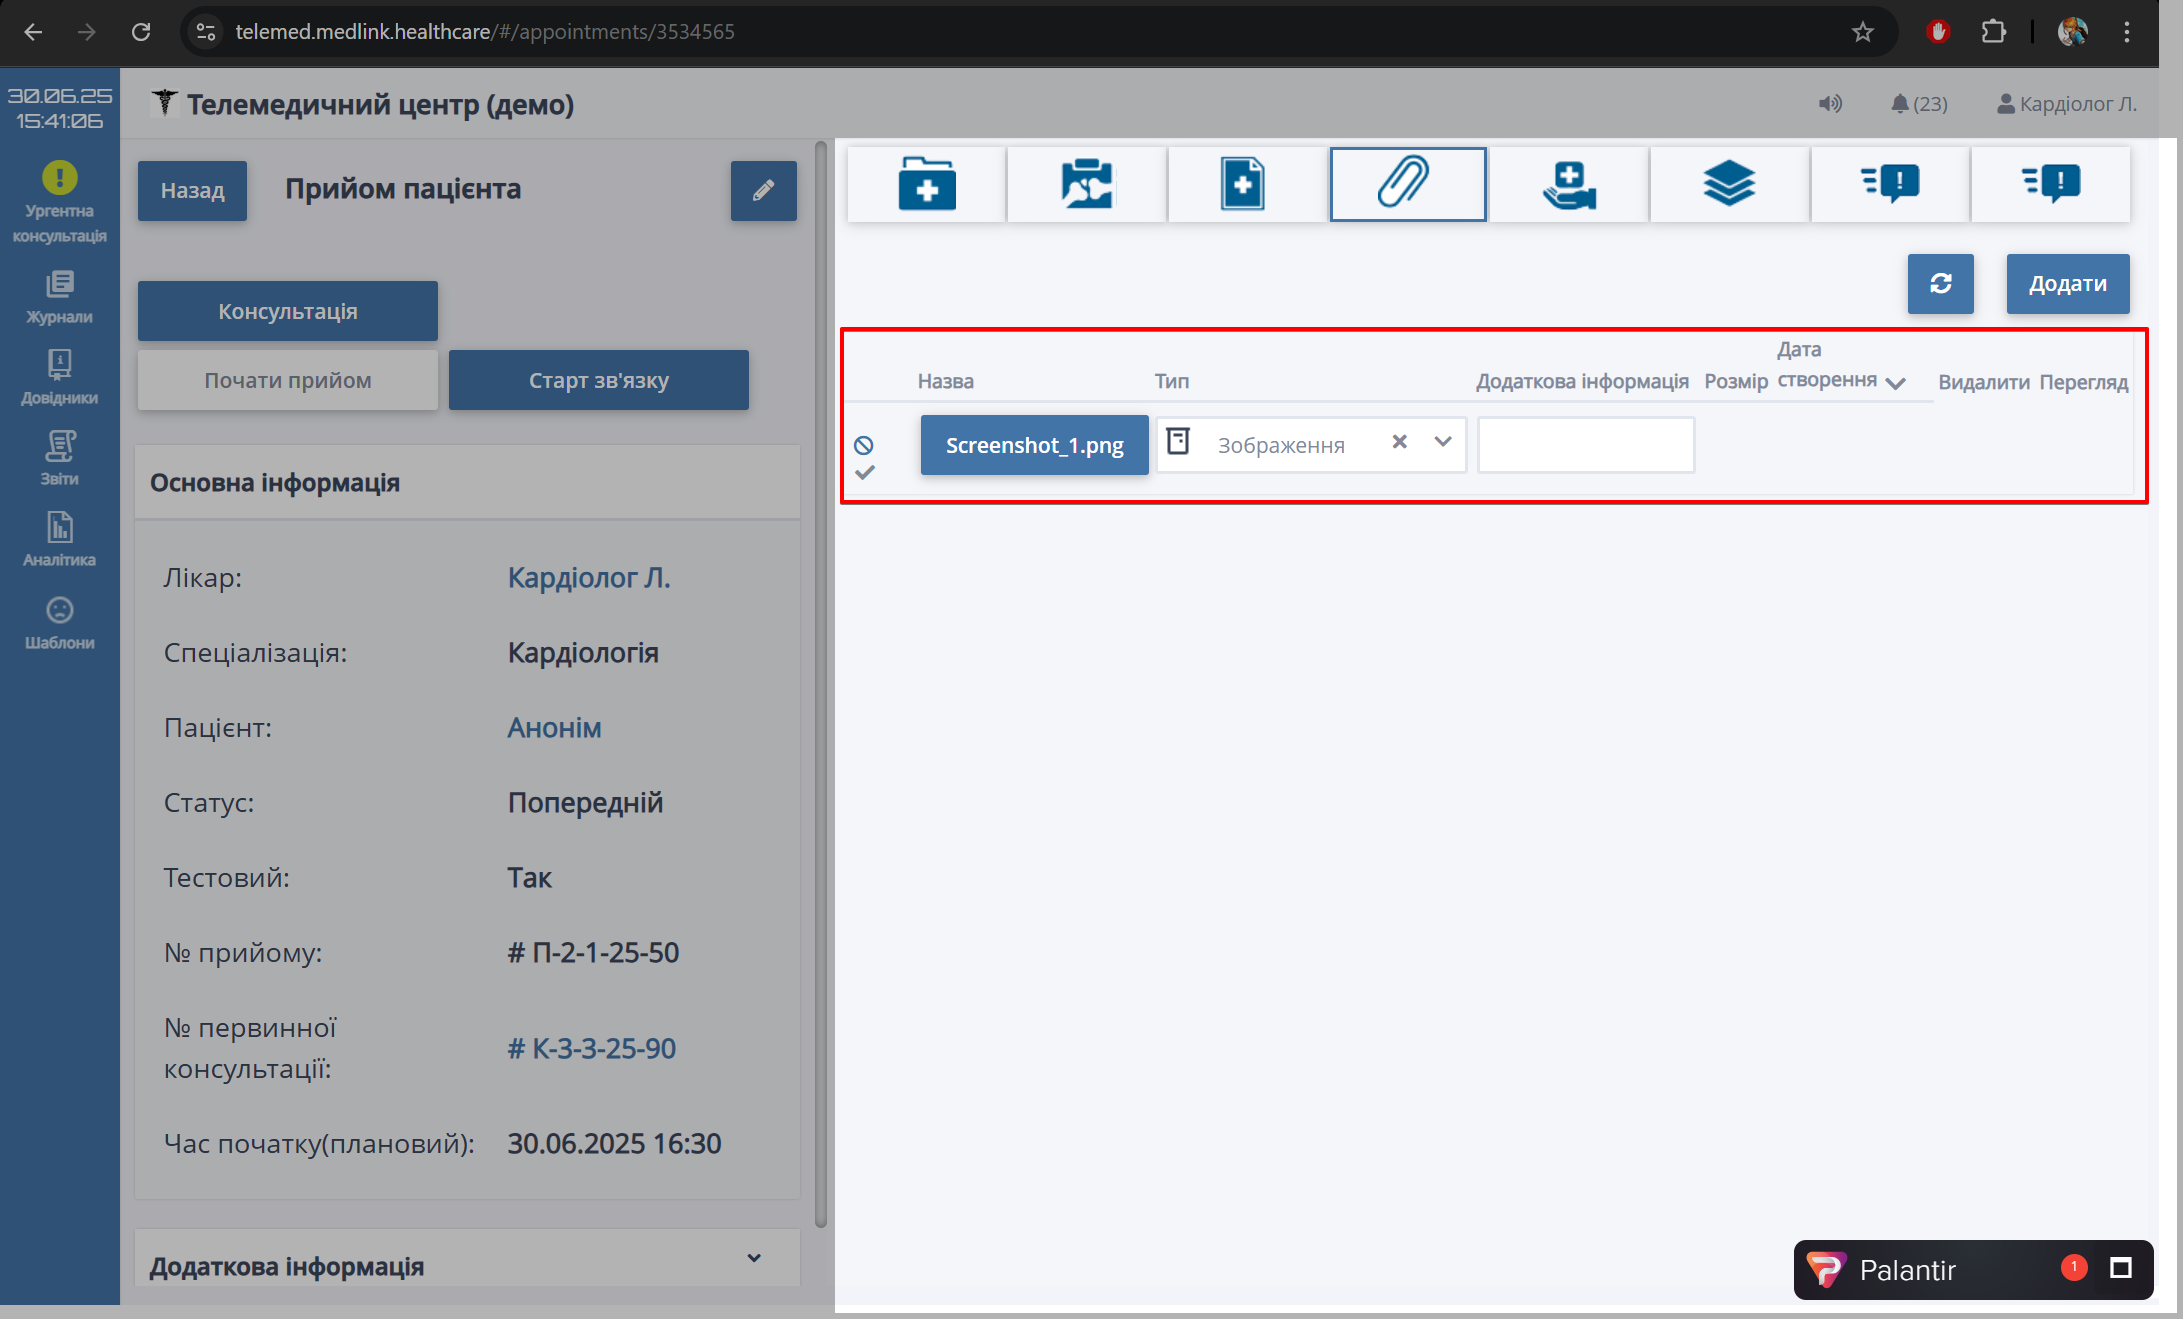Select the paperclip attachments tab

coord(1407,184)
